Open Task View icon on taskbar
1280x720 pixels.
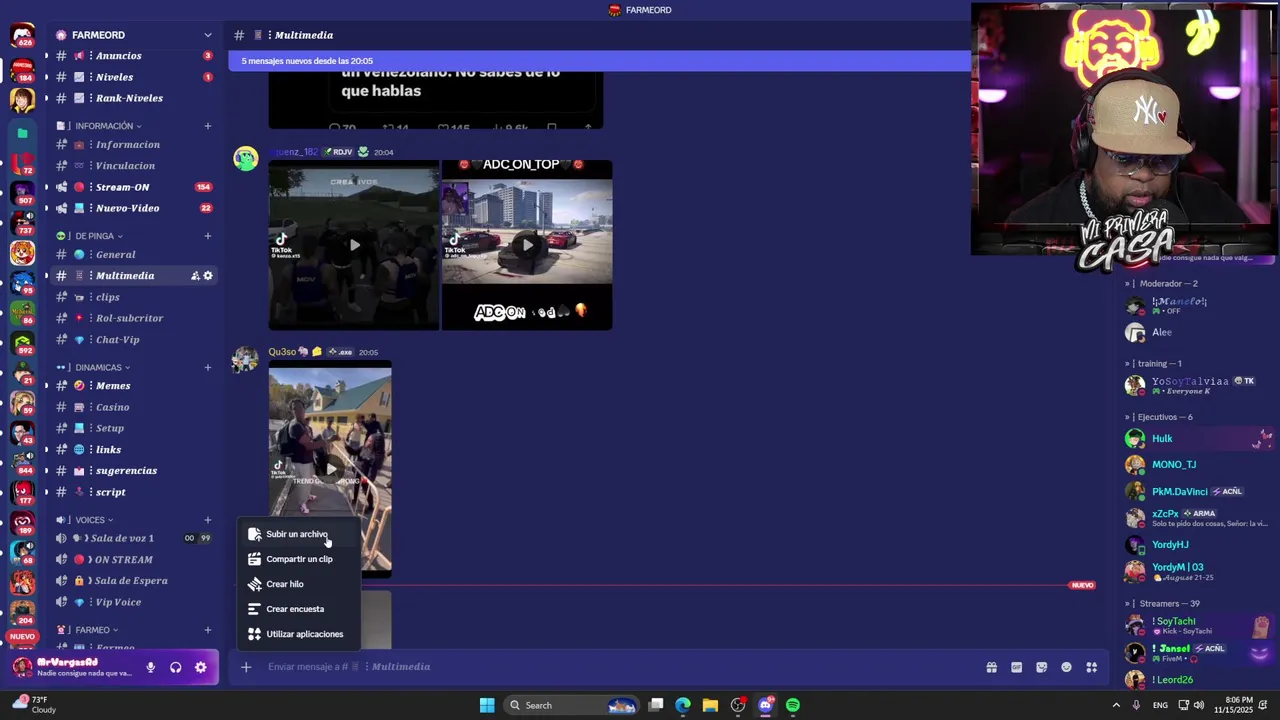click(656, 705)
